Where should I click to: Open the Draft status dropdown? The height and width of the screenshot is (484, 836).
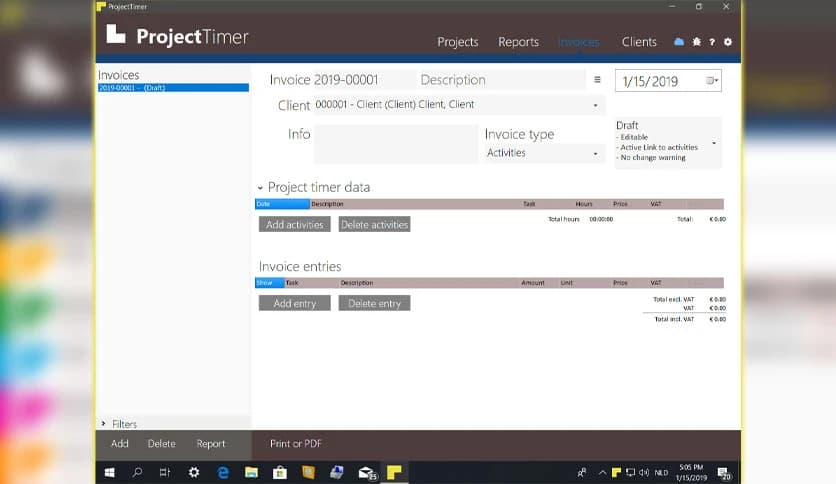713,143
